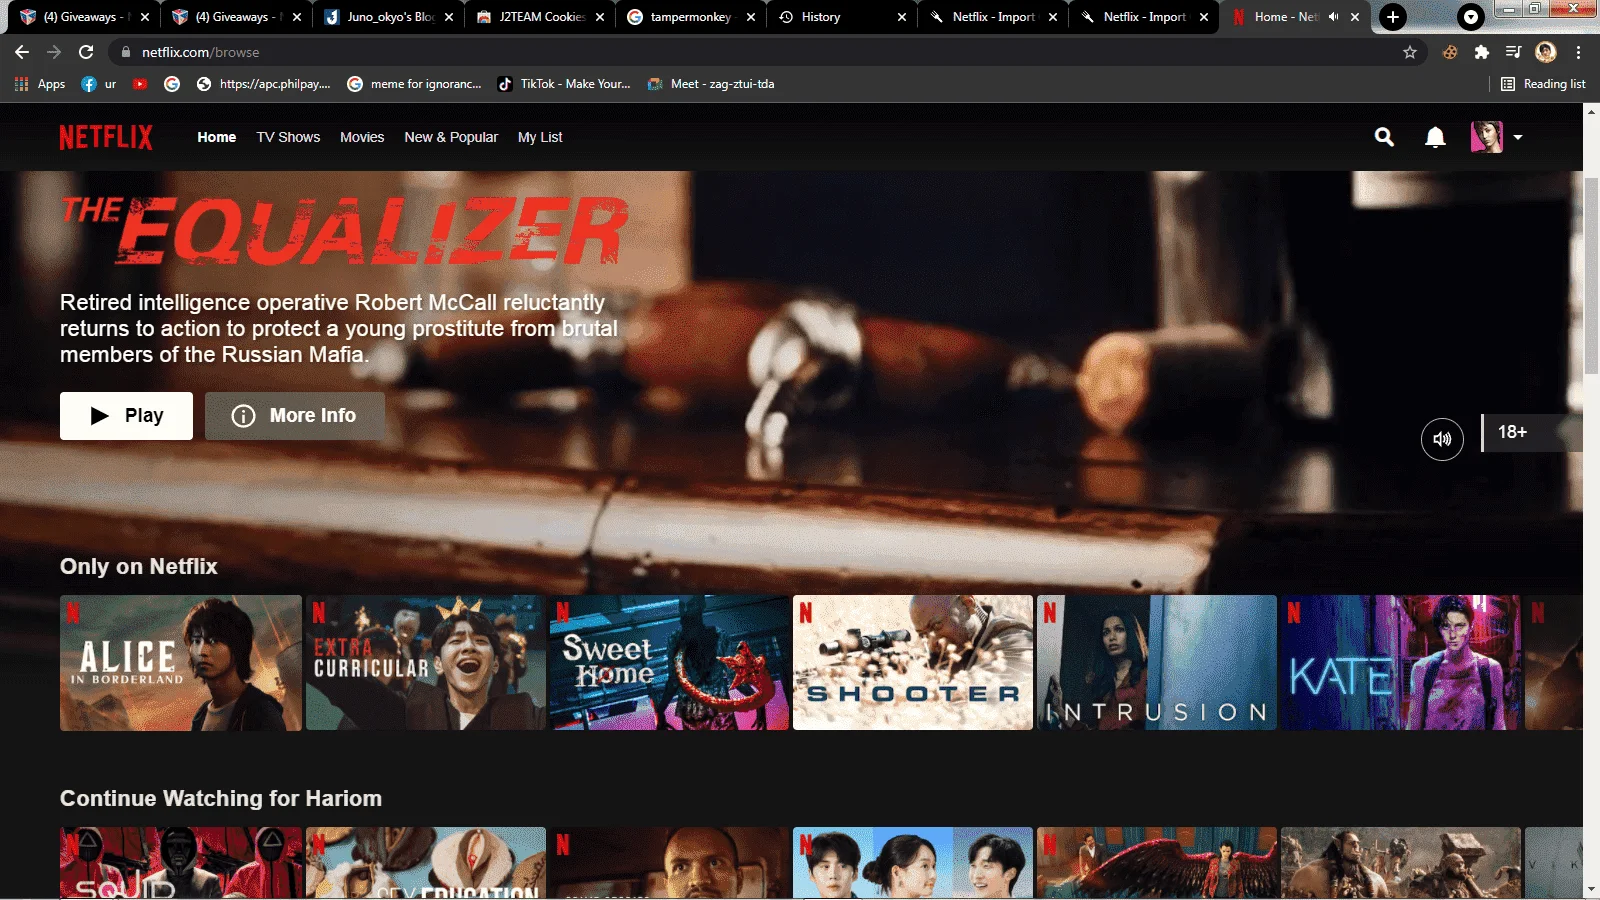Click The Equalizer title logo
Viewport: 1600px width, 900px height.
345,232
